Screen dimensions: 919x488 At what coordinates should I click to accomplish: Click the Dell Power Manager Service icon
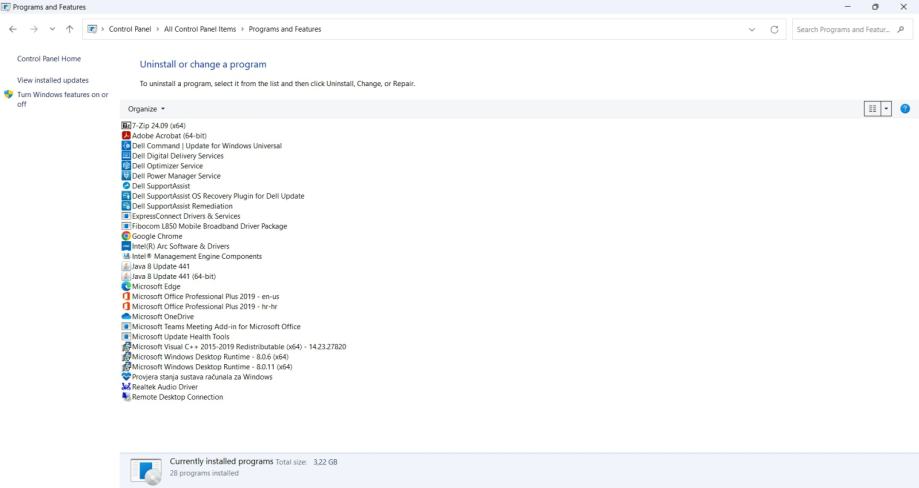click(126, 176)
